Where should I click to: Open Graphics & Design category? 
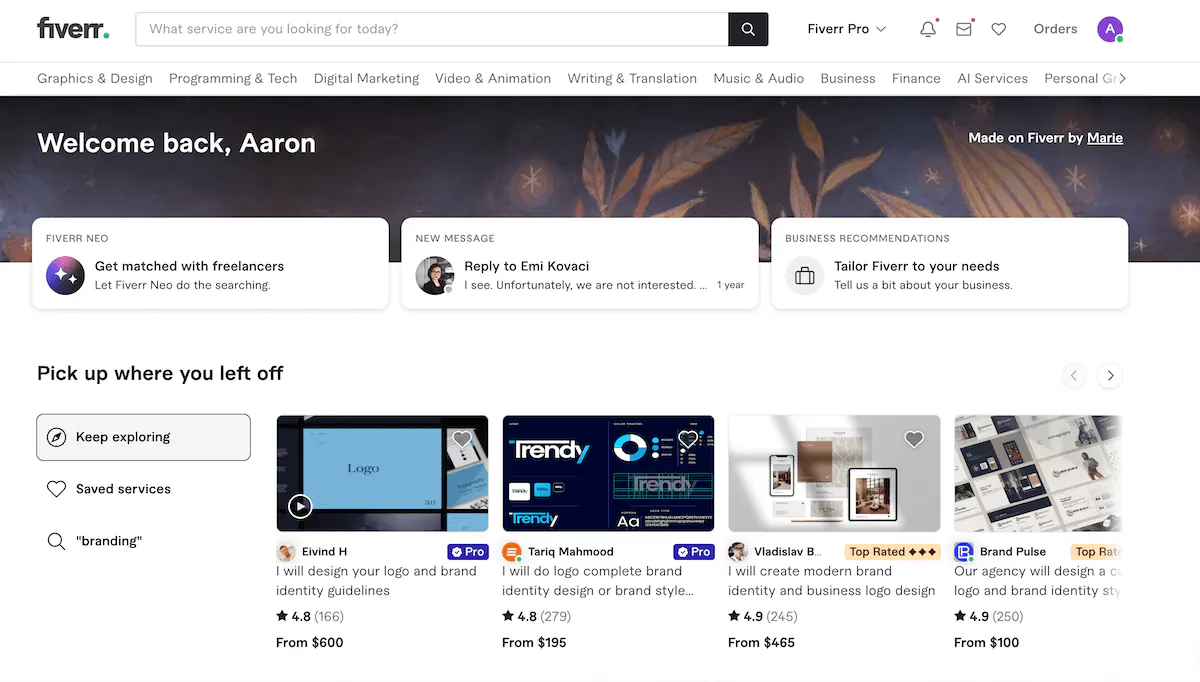tap(95, 78)
